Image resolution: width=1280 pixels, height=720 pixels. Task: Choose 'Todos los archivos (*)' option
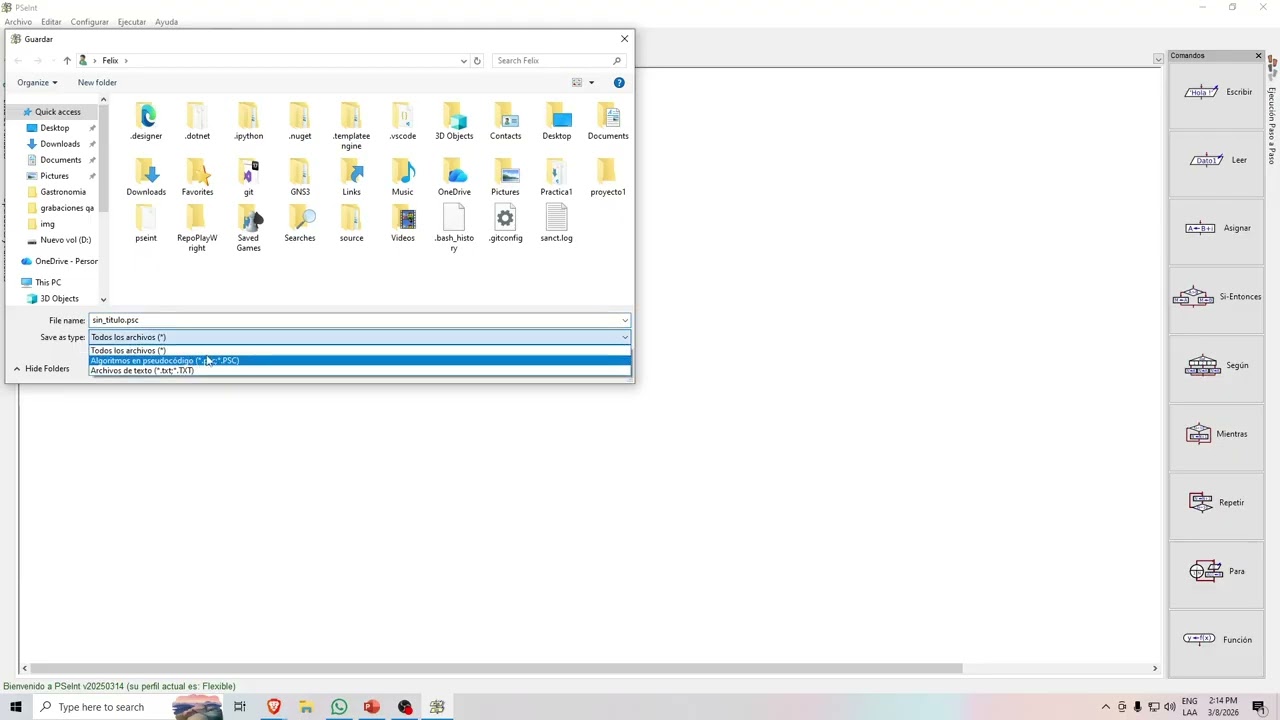pos(360,351)
